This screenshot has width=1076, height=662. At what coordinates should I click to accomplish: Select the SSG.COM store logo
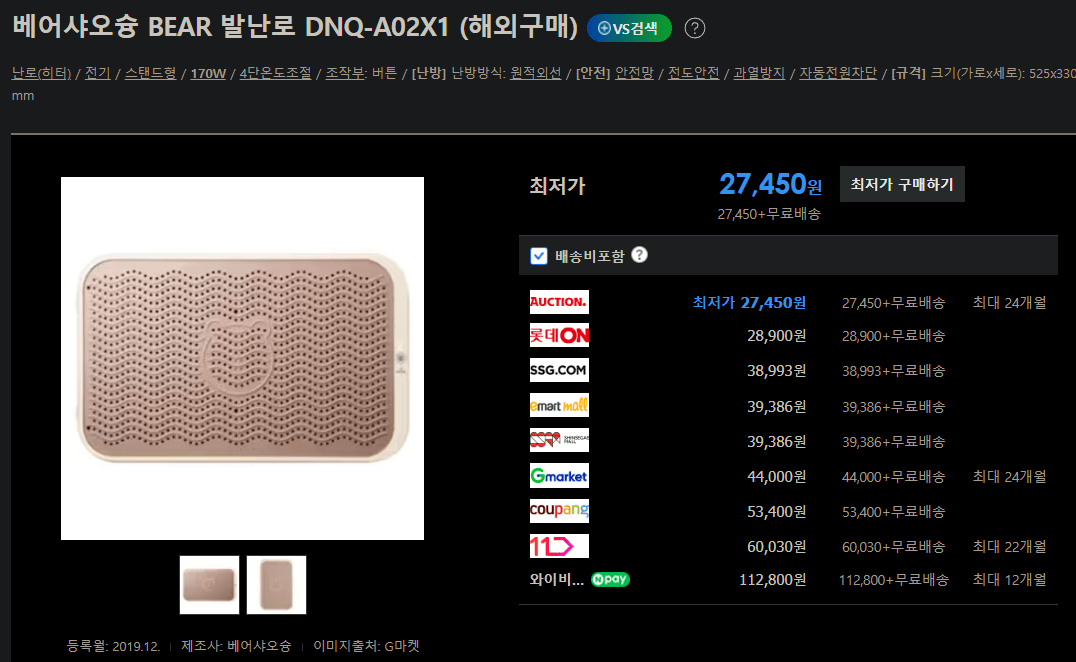tap(559, 370)
